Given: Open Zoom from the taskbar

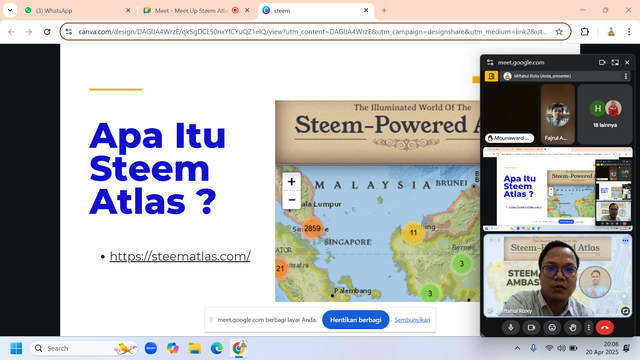Looking at the screenshot, I should (151, 348).
